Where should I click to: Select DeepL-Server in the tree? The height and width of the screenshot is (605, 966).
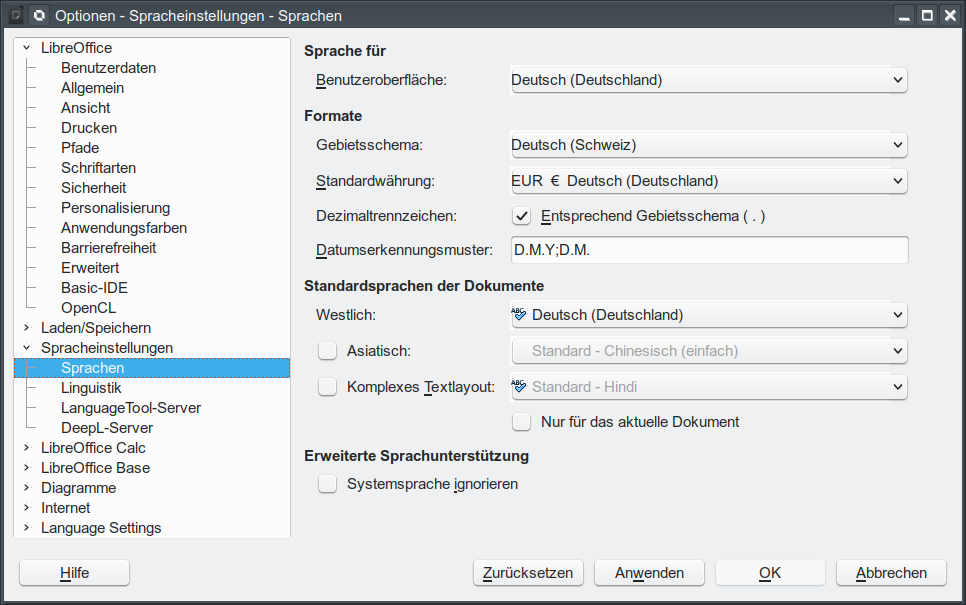pos(107,428)
